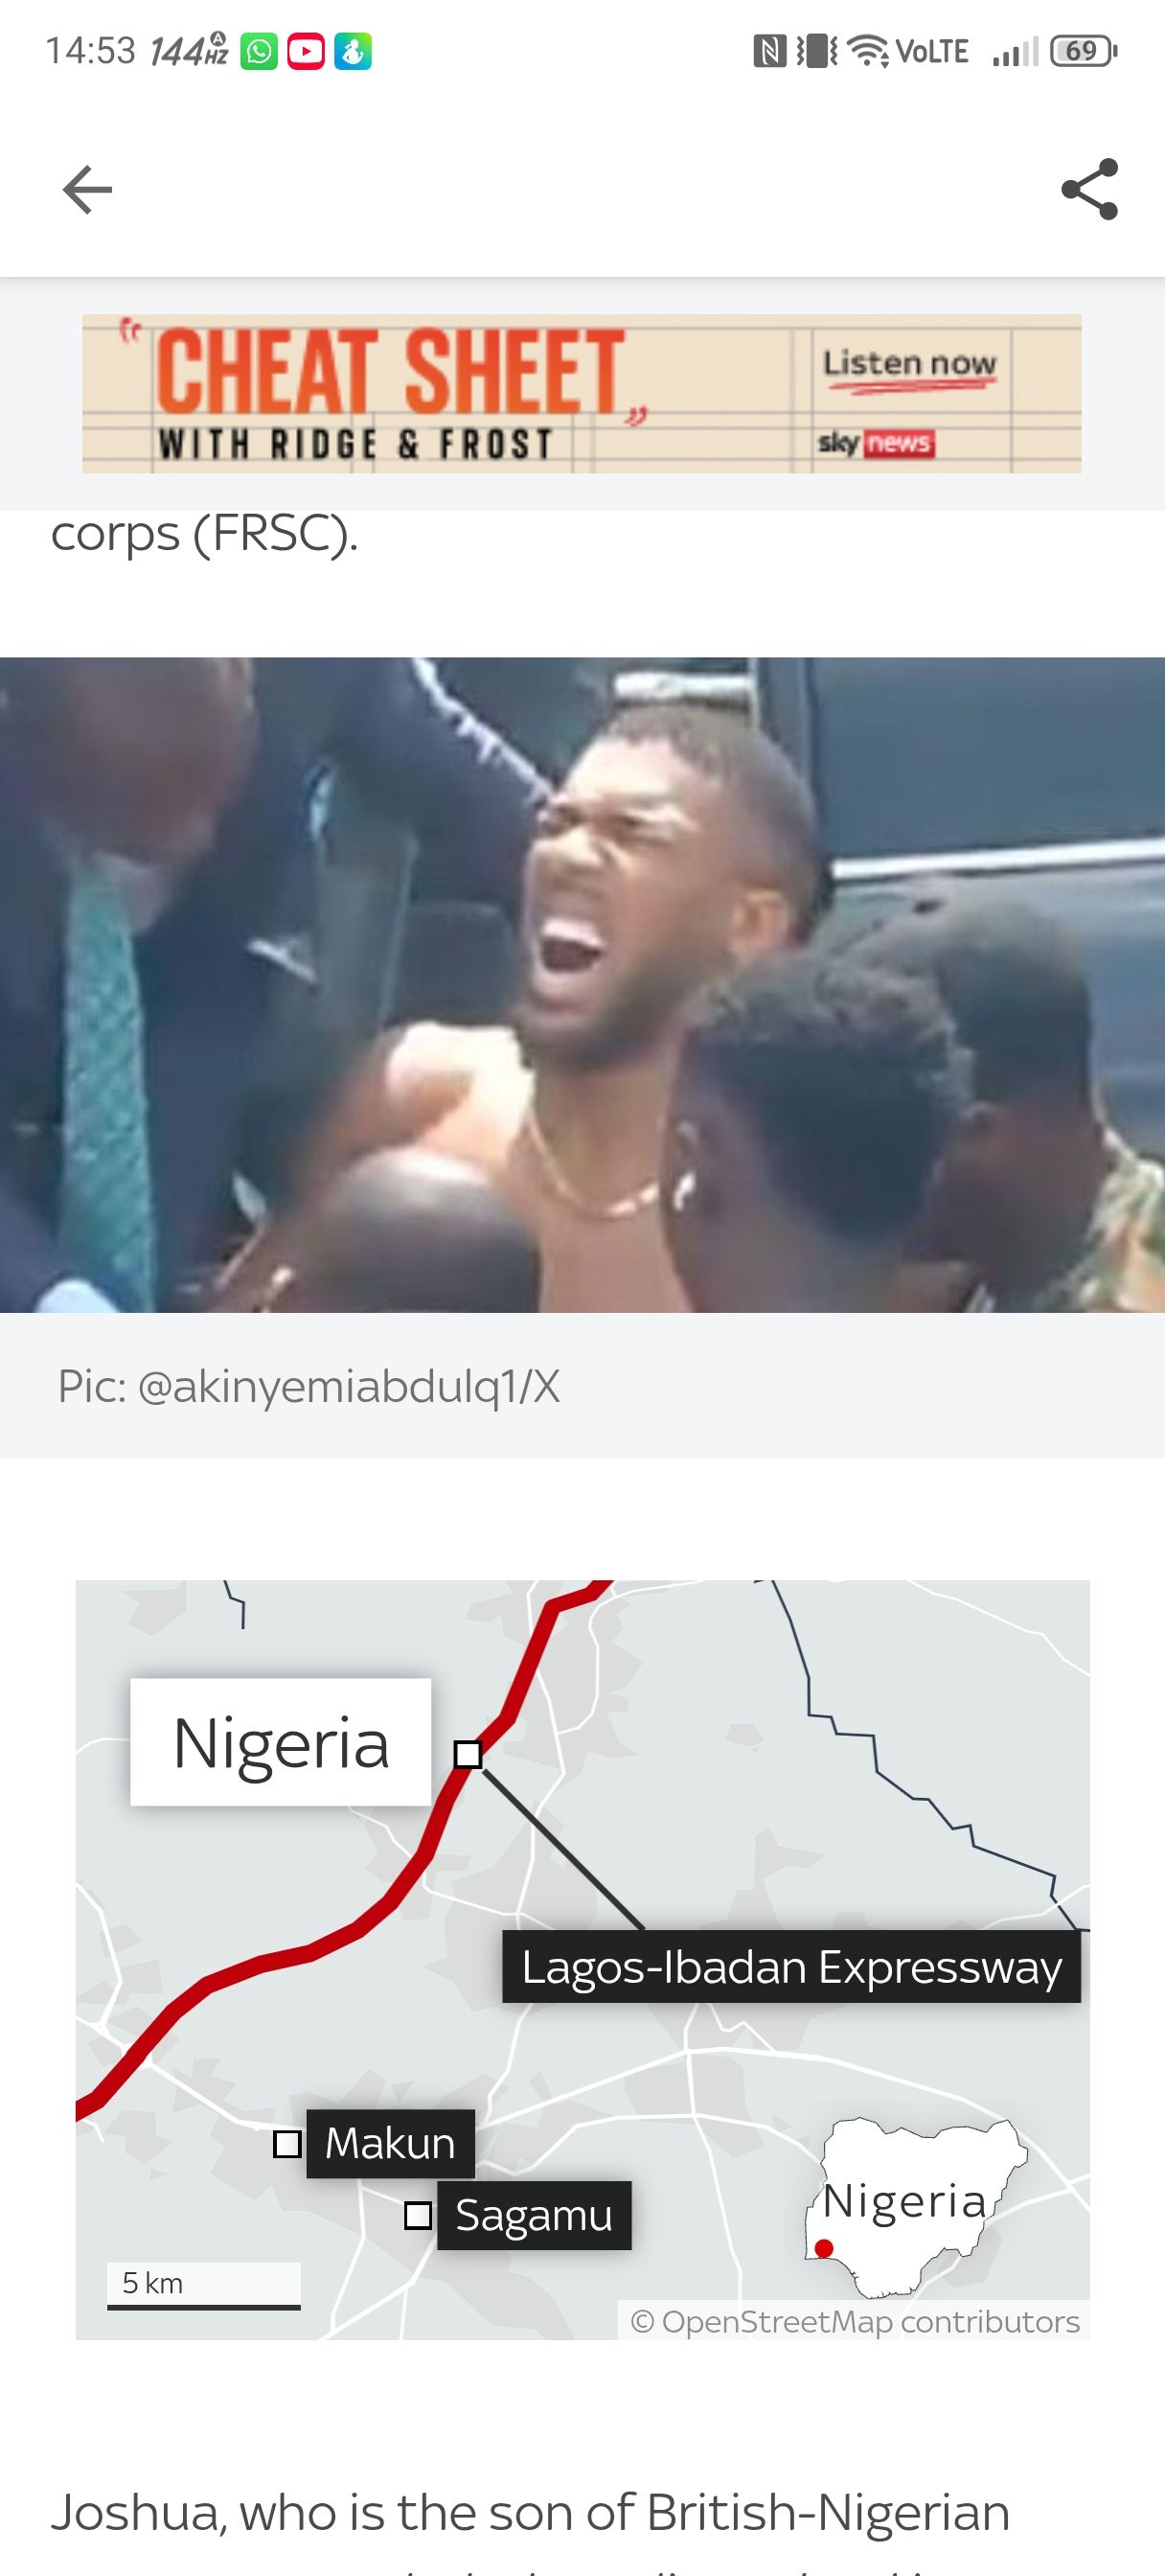Tap the NFC status icon
The image size is (1165, 2576).
(769, 51)
